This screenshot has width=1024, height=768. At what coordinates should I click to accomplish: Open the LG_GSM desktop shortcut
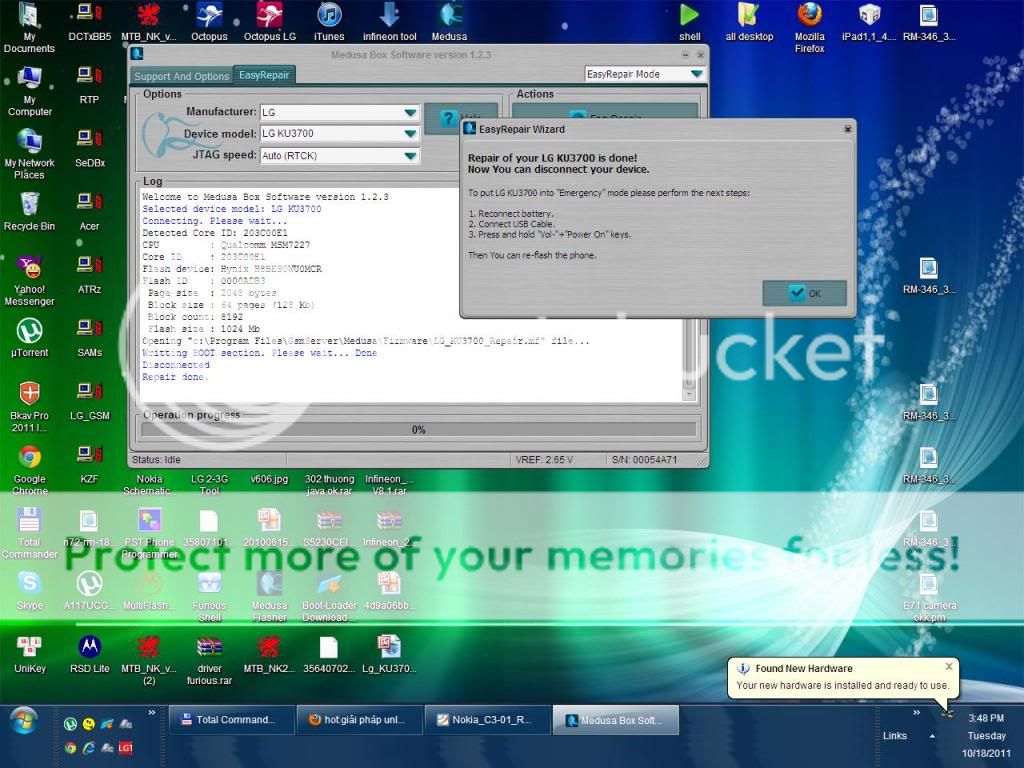tap(89, 402)
